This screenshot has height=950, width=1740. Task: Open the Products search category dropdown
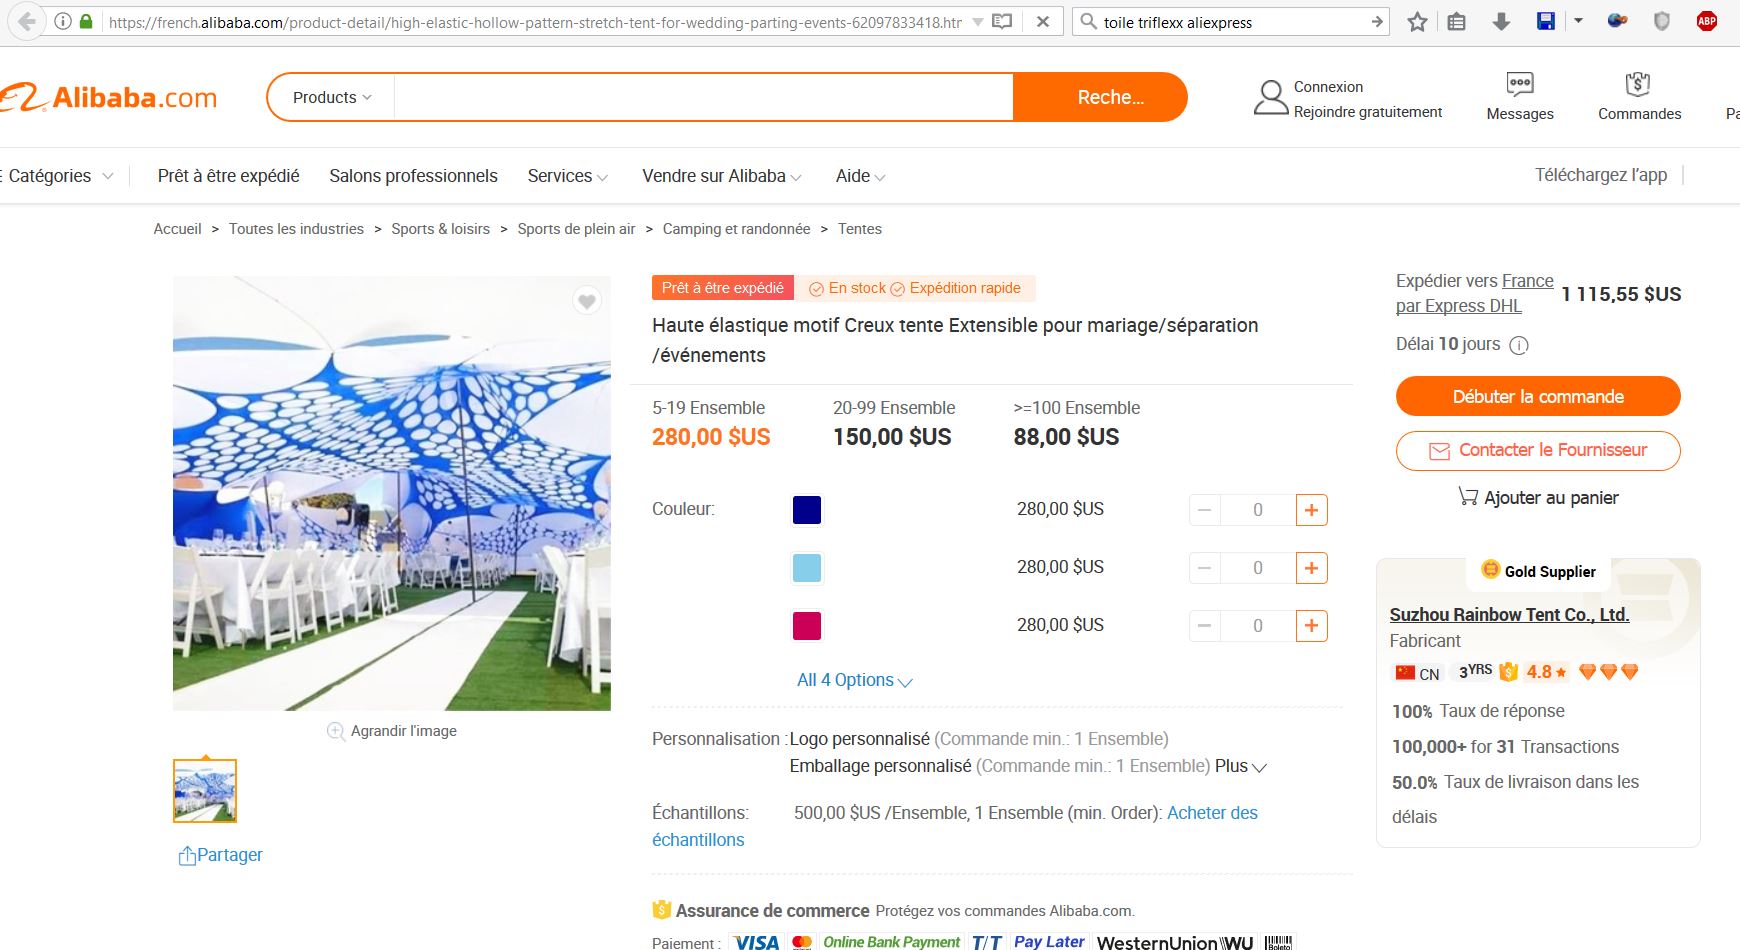pos(332,97)
